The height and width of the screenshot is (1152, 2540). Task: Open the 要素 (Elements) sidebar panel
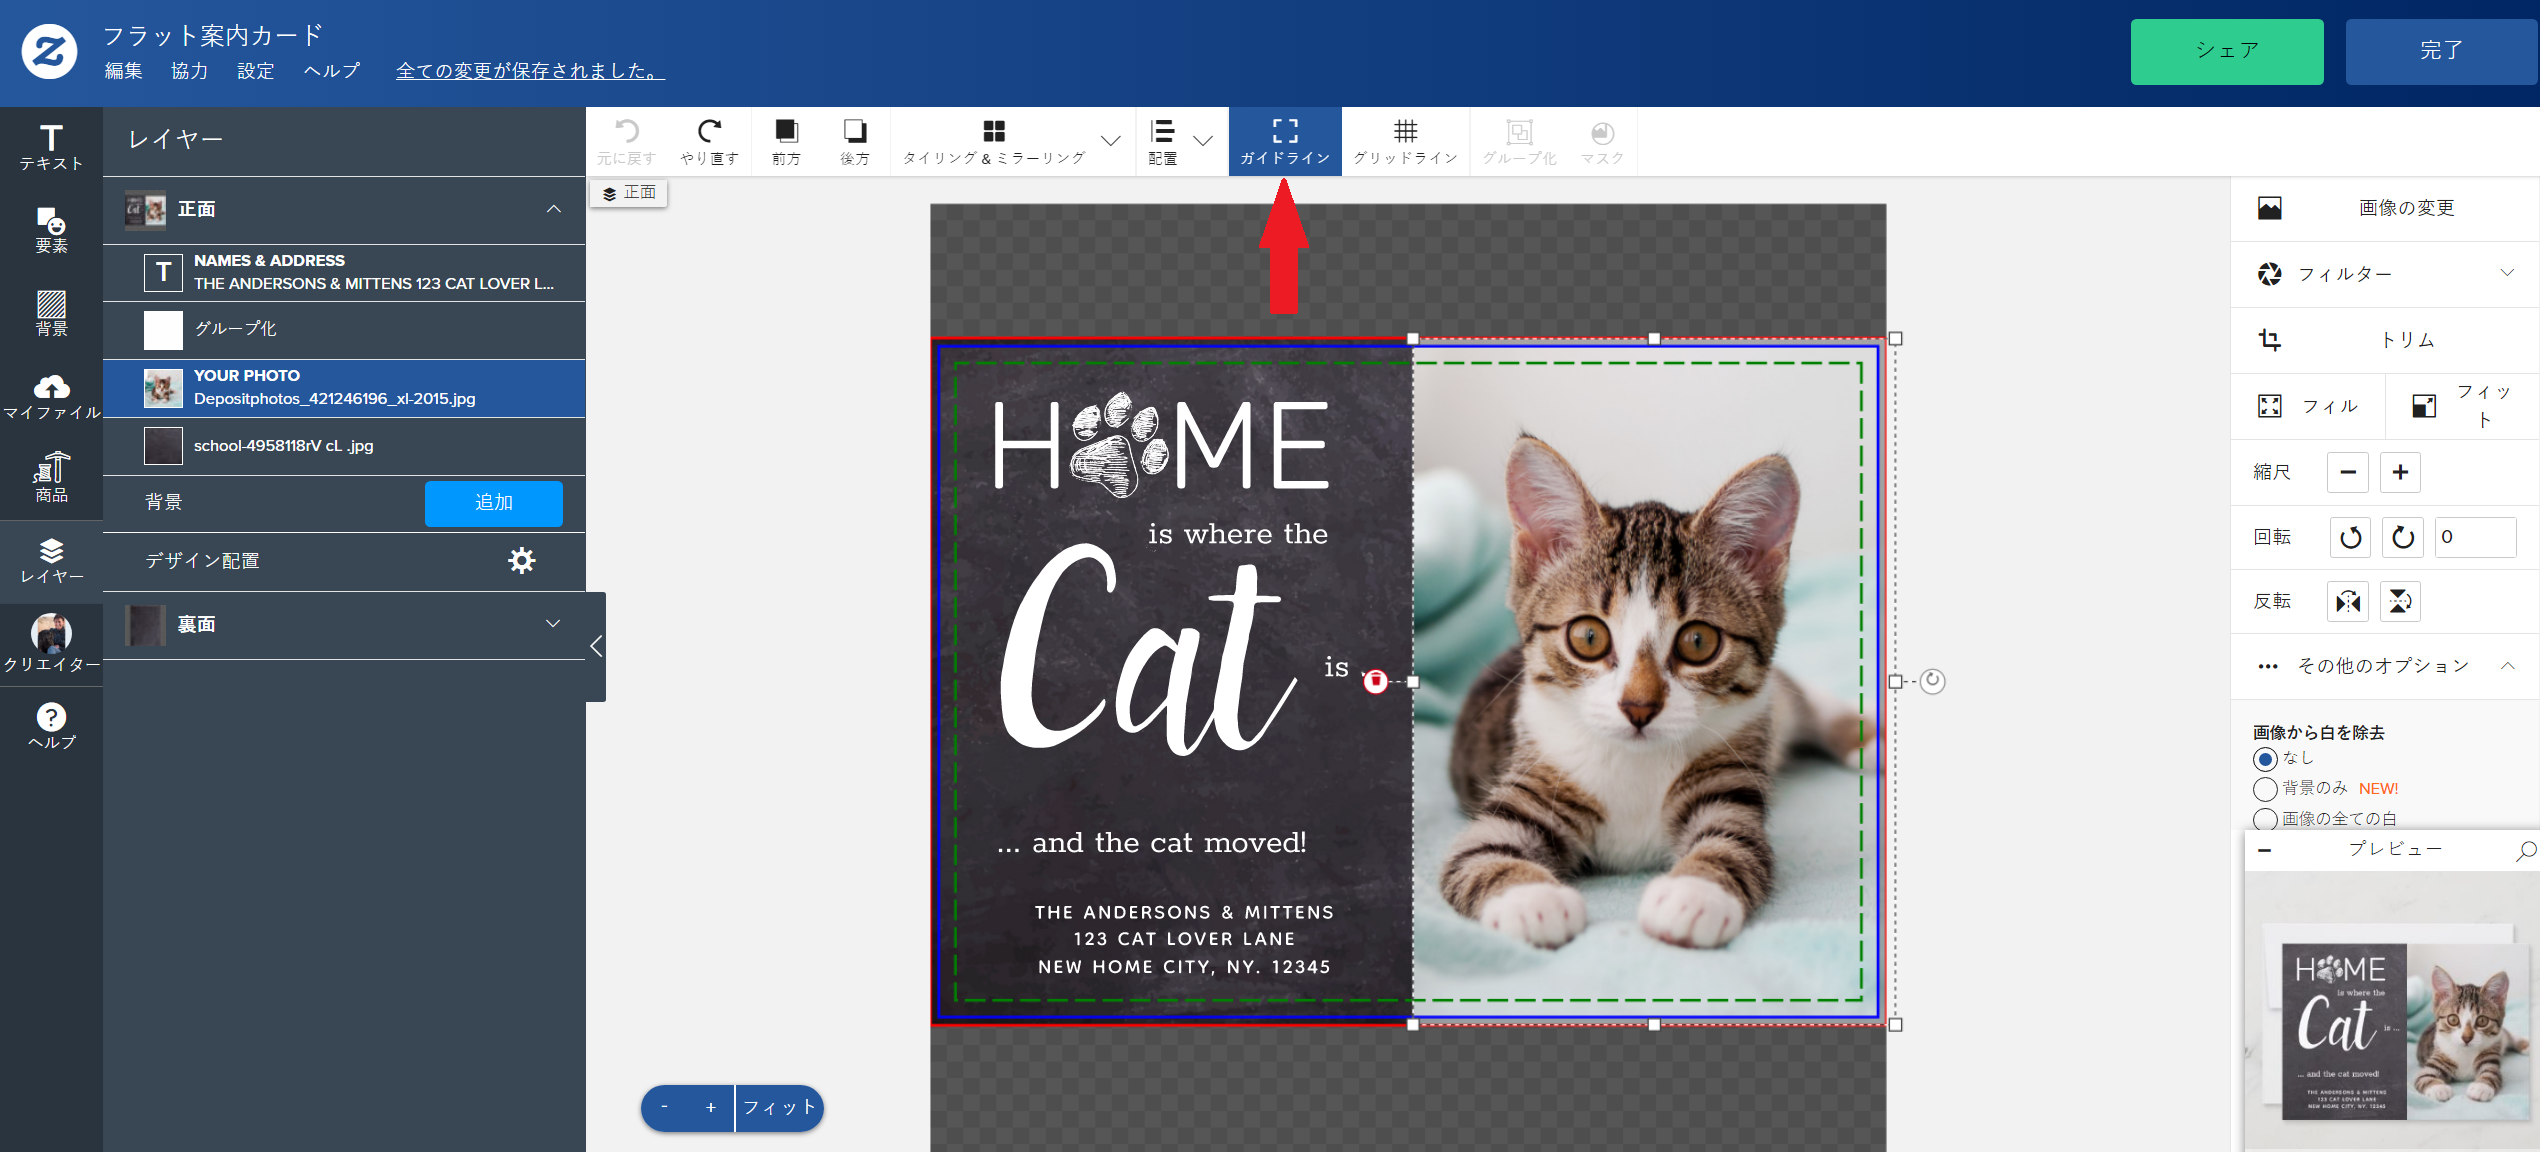pos(51,230)
